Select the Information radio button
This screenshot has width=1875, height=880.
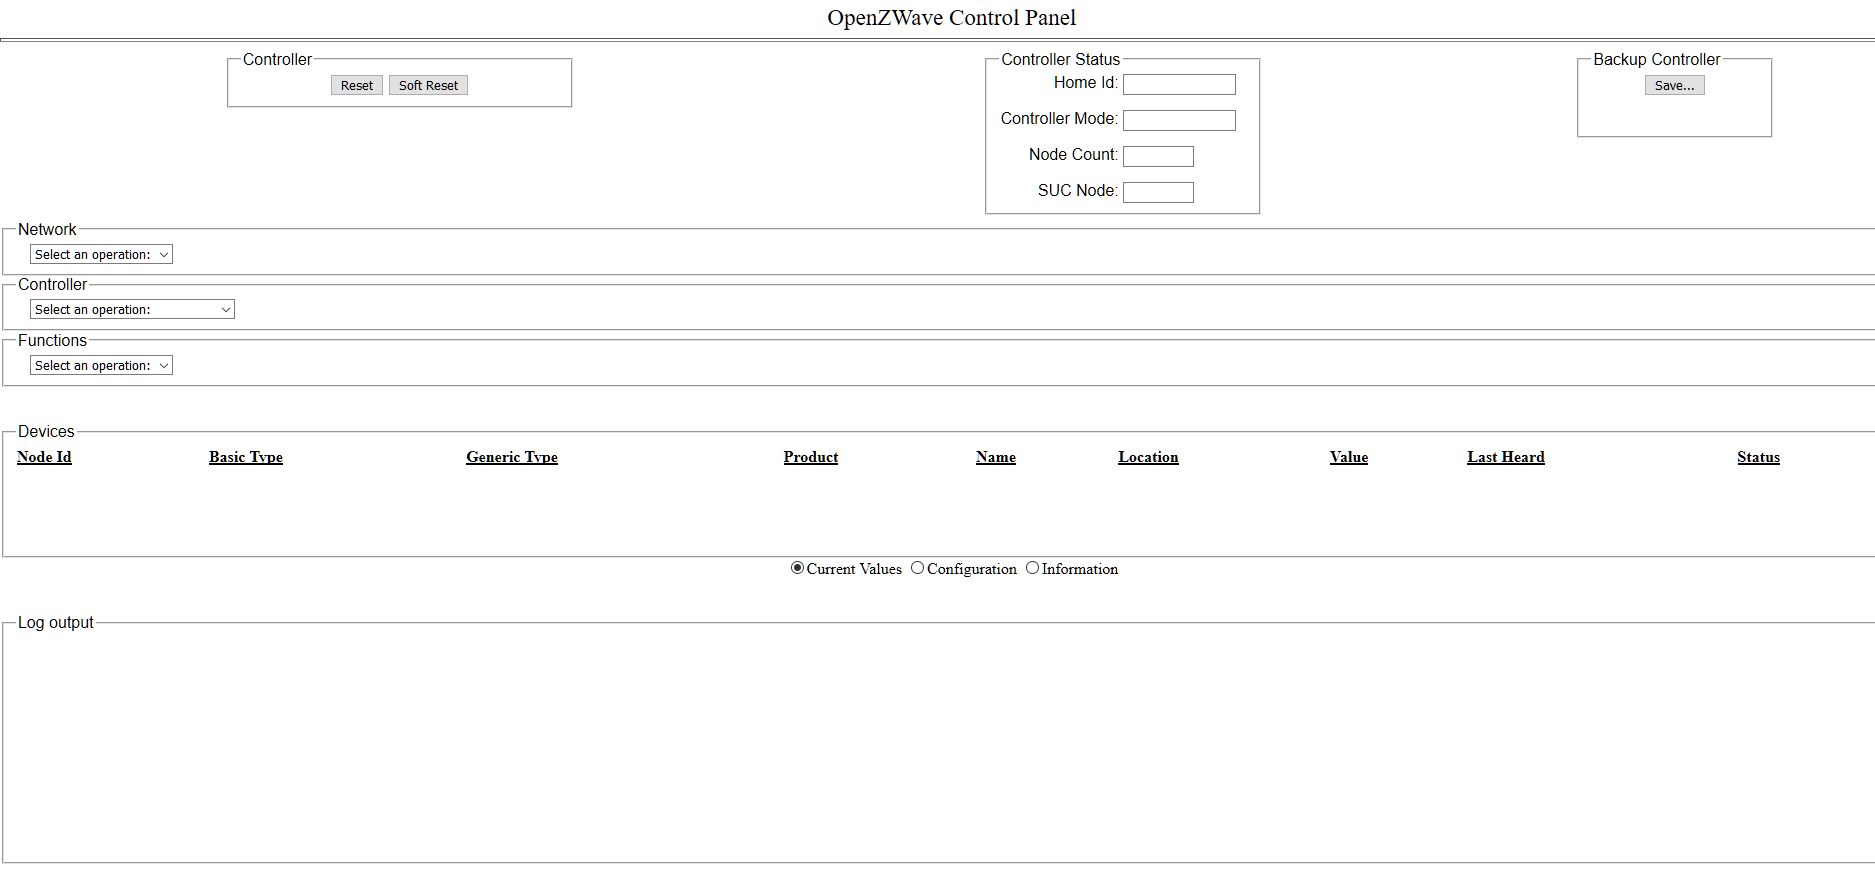(1032, 568)
